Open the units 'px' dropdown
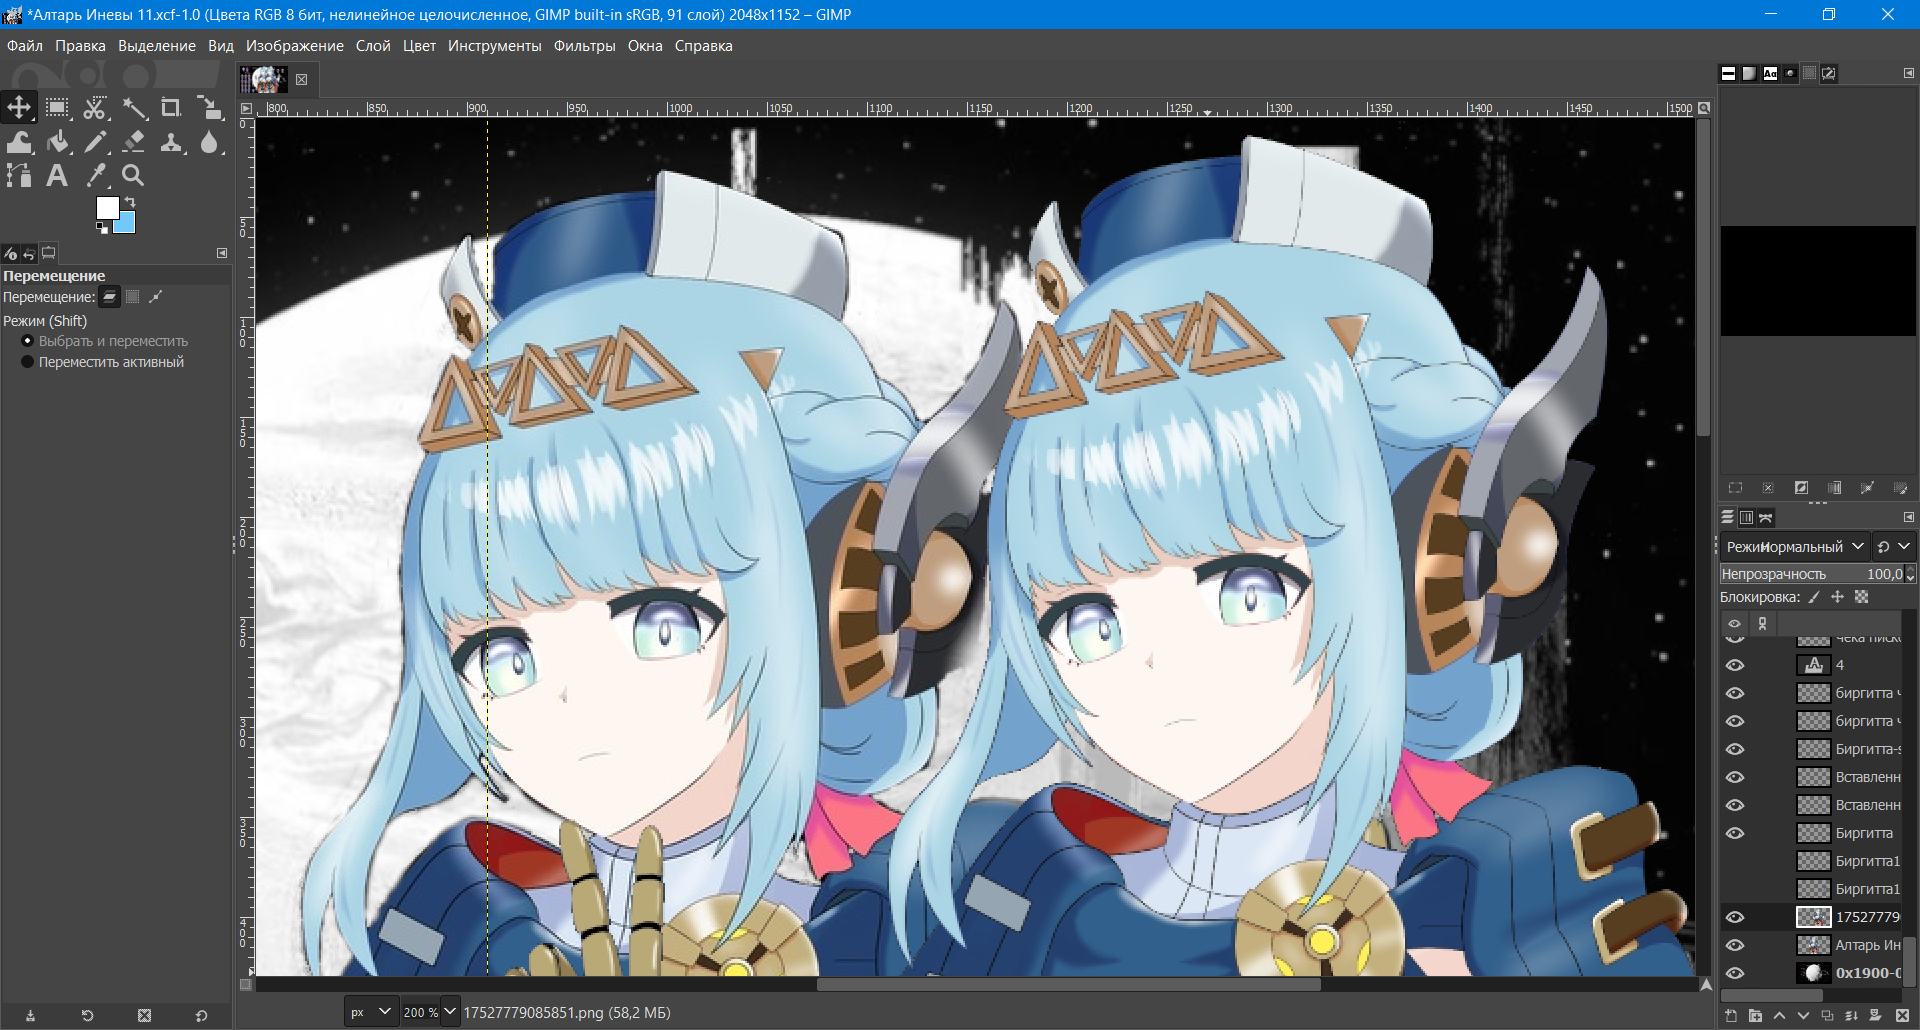 point(370,1012)
